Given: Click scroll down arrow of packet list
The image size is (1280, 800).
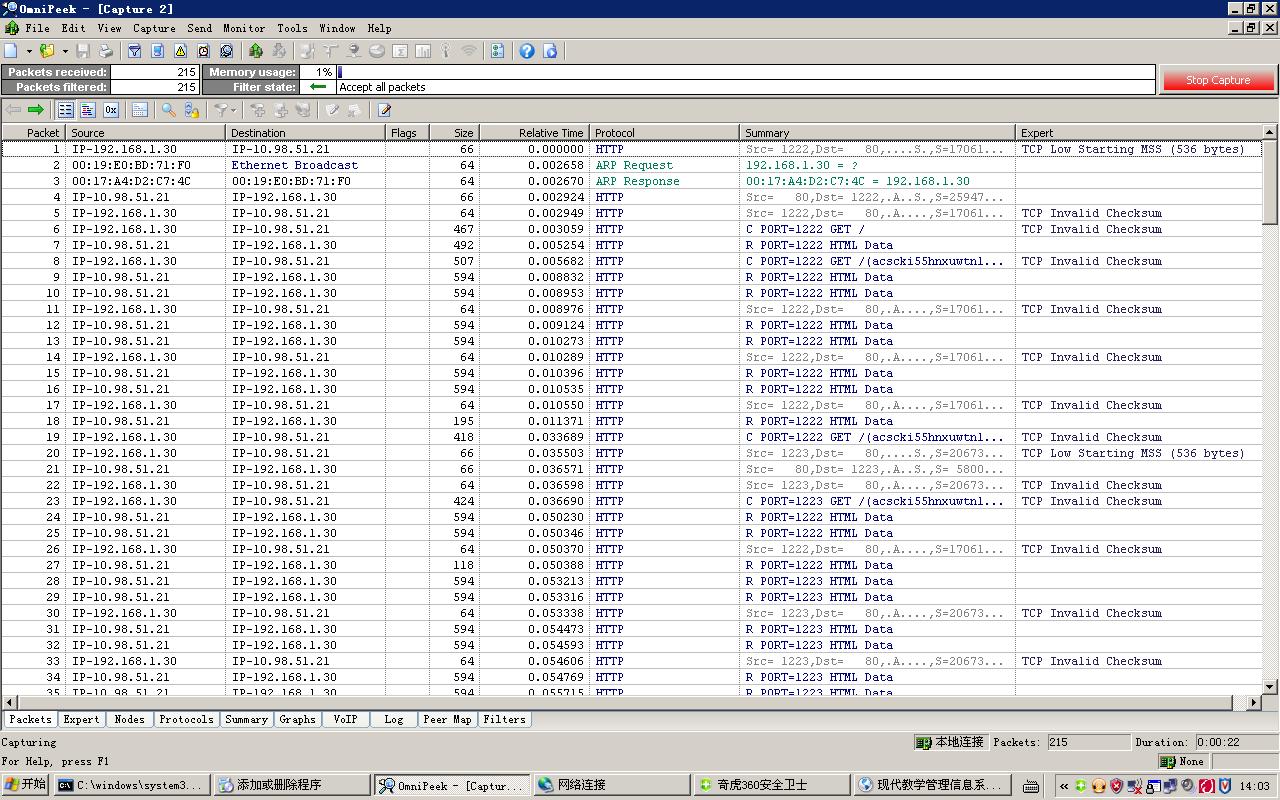Looking at the screenshot, I should (1270, 687).
